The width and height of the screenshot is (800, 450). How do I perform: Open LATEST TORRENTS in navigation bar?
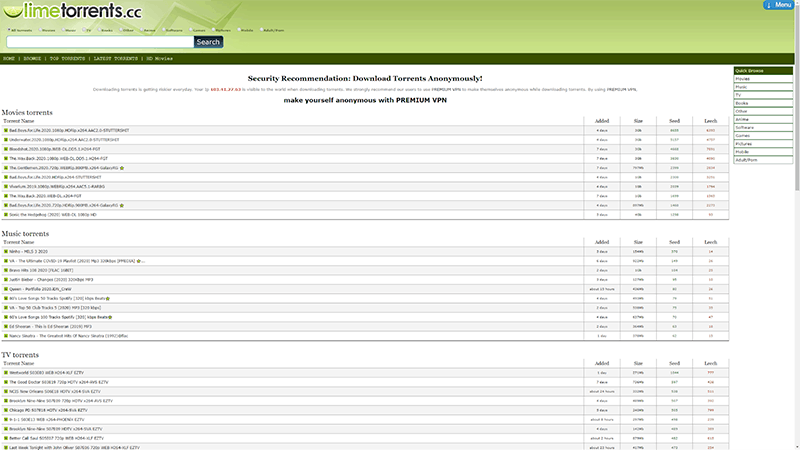pyautogui.click(x=116, y=59)
